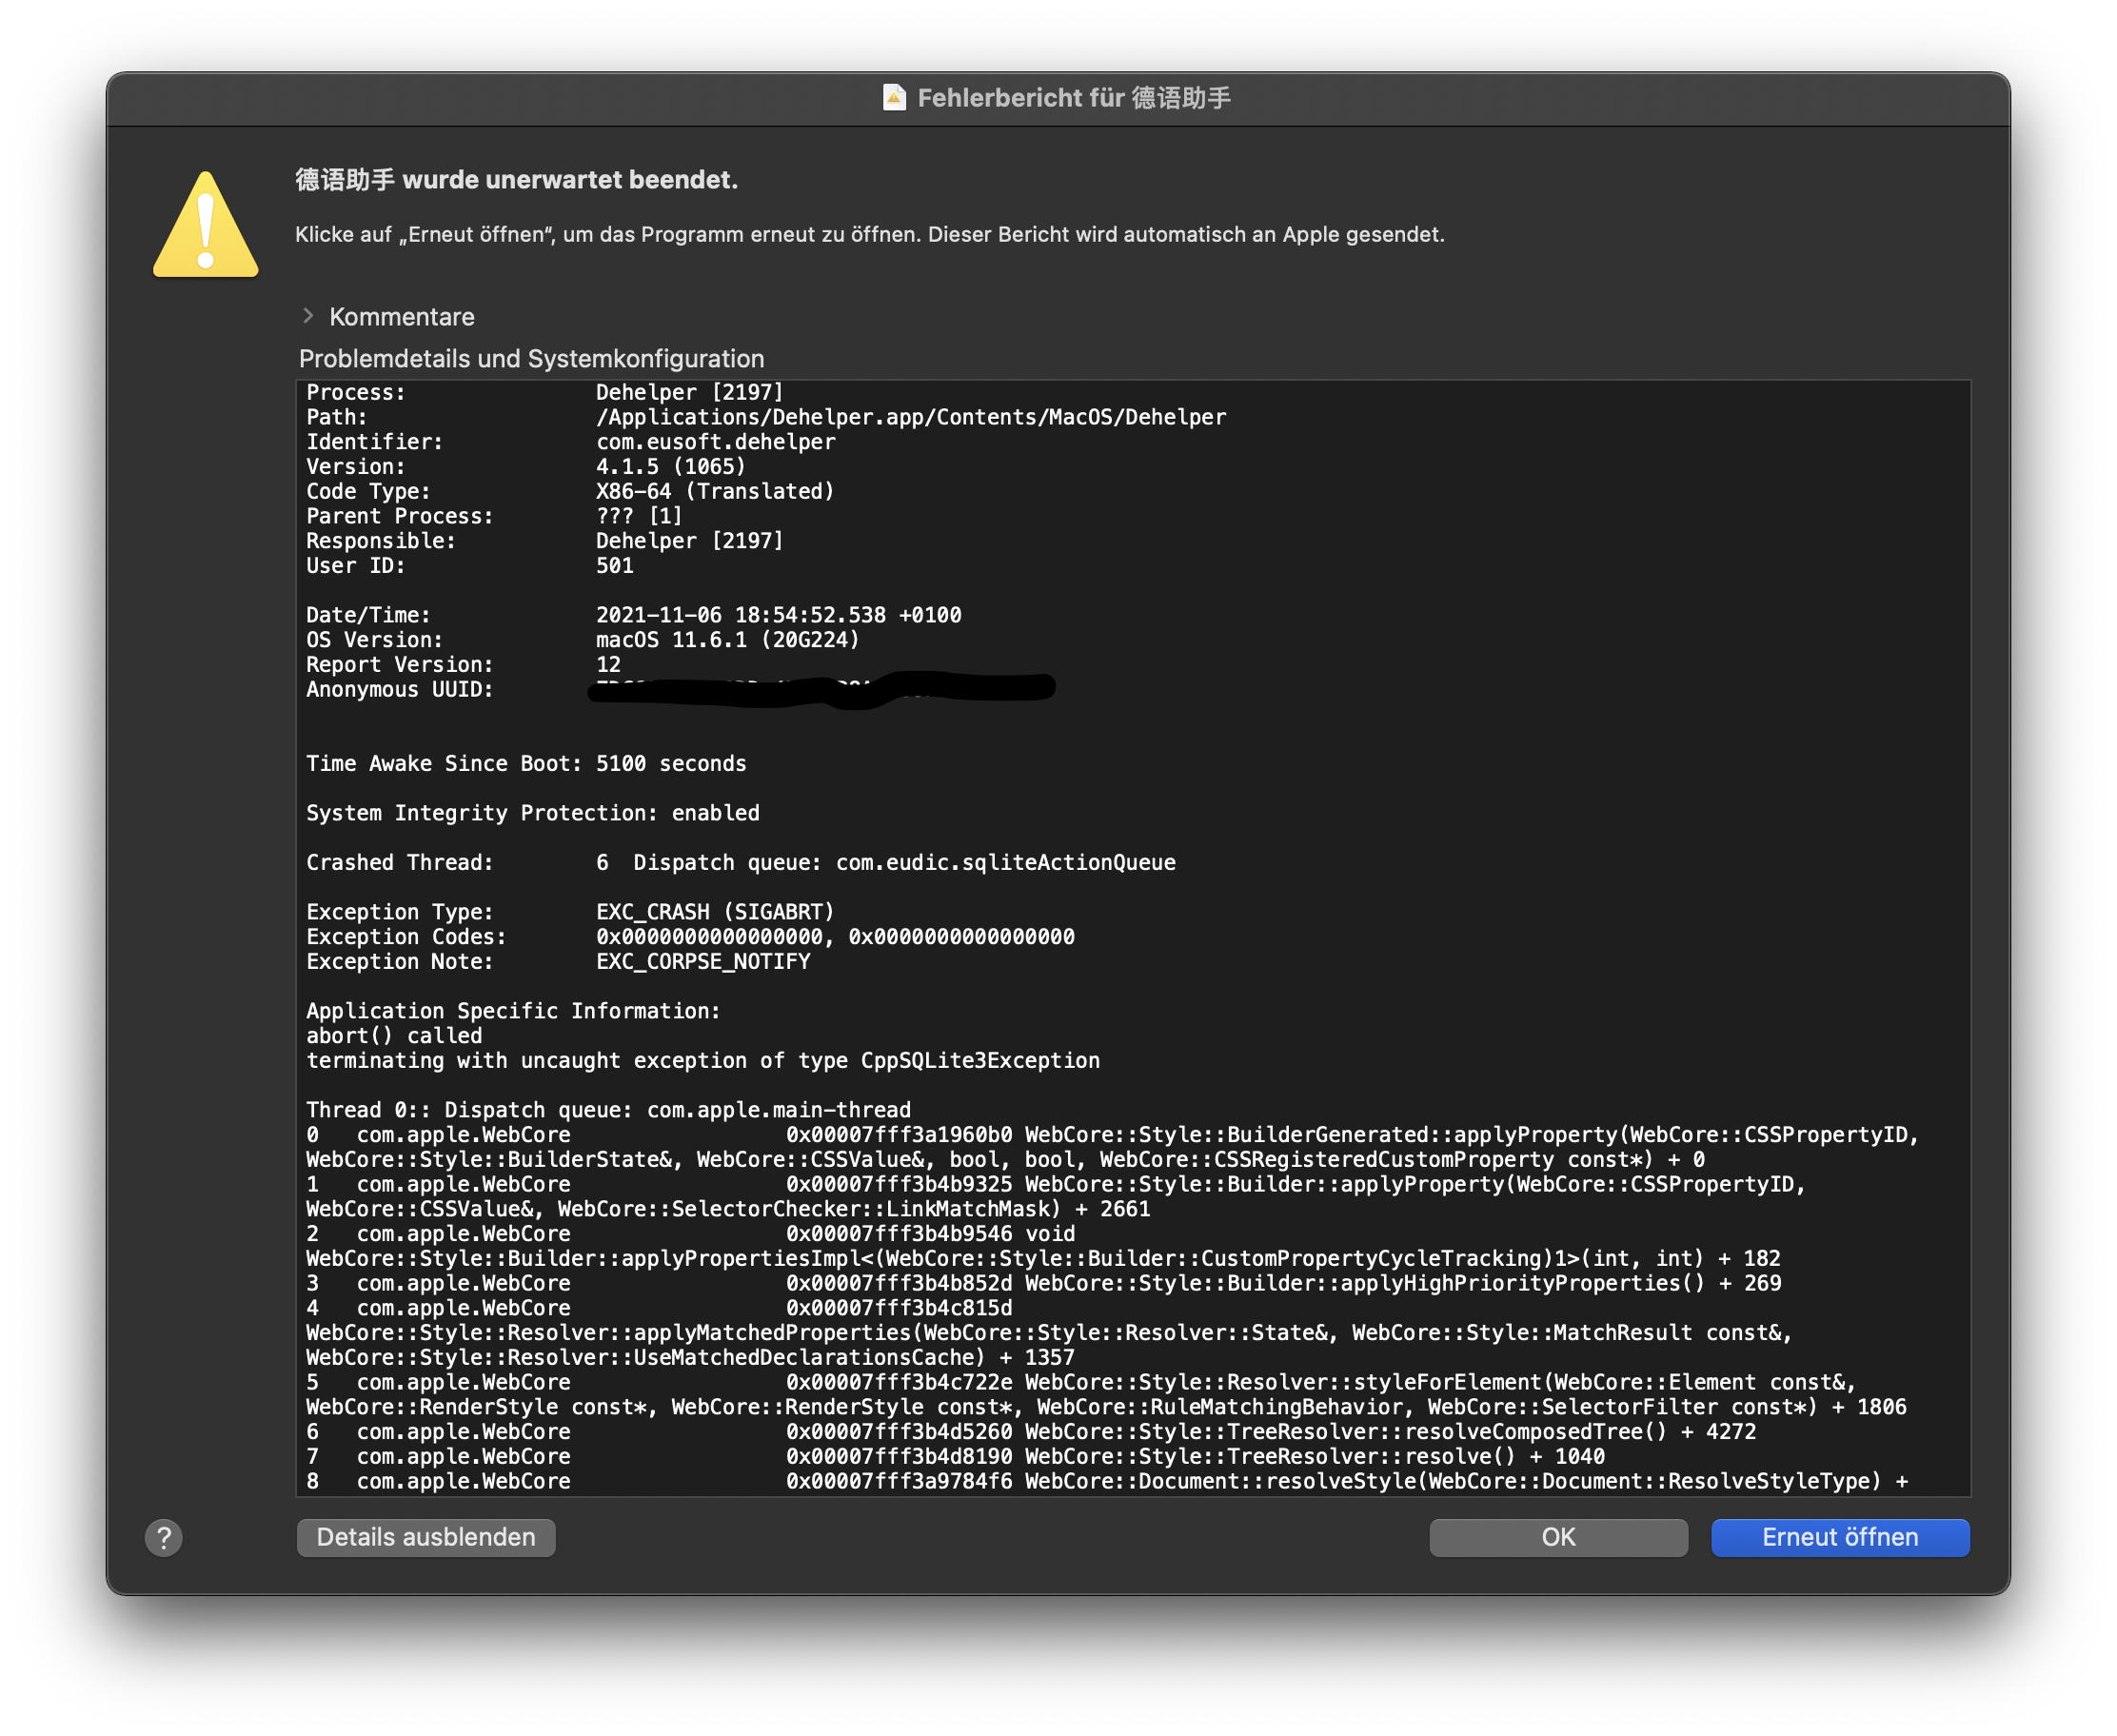Click the Responsible: Dehelper [2197] line
The height and width of the screenshot is (1736, 2117).
click(x=545, y=541)
